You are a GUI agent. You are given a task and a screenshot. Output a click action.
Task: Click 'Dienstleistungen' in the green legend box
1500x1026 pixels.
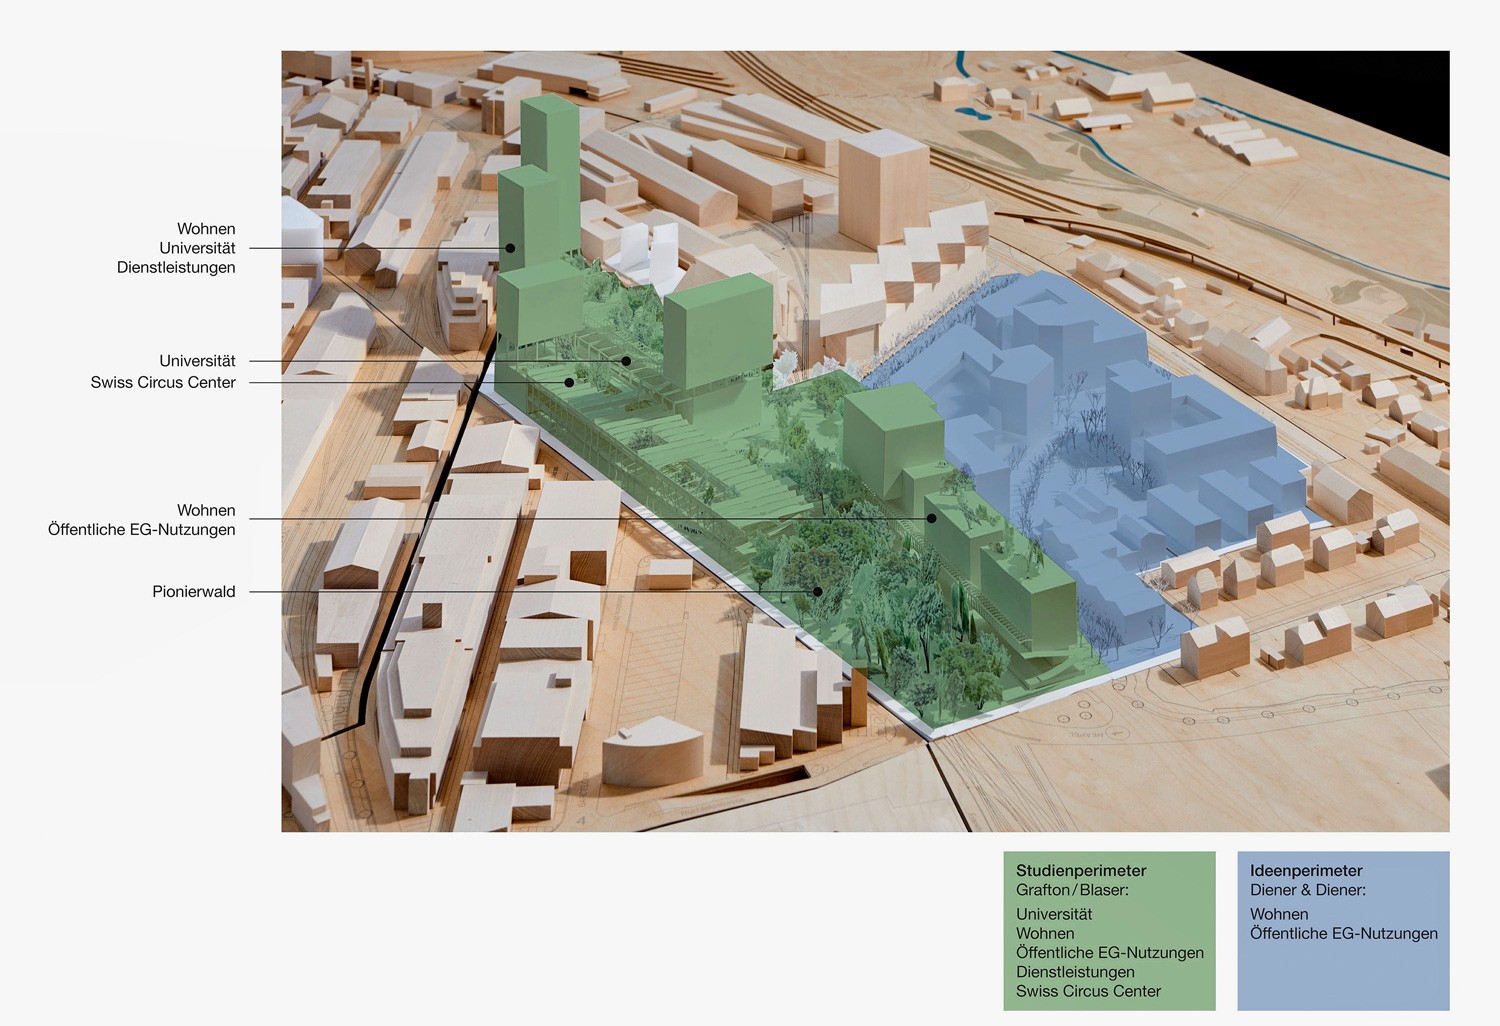(x=1075, y=972)
